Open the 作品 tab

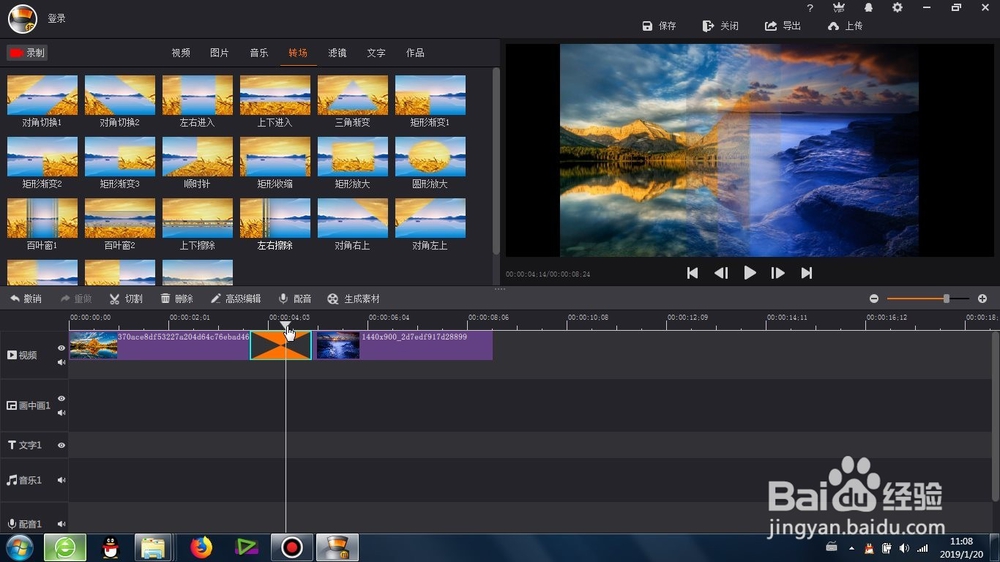[415, 53]
